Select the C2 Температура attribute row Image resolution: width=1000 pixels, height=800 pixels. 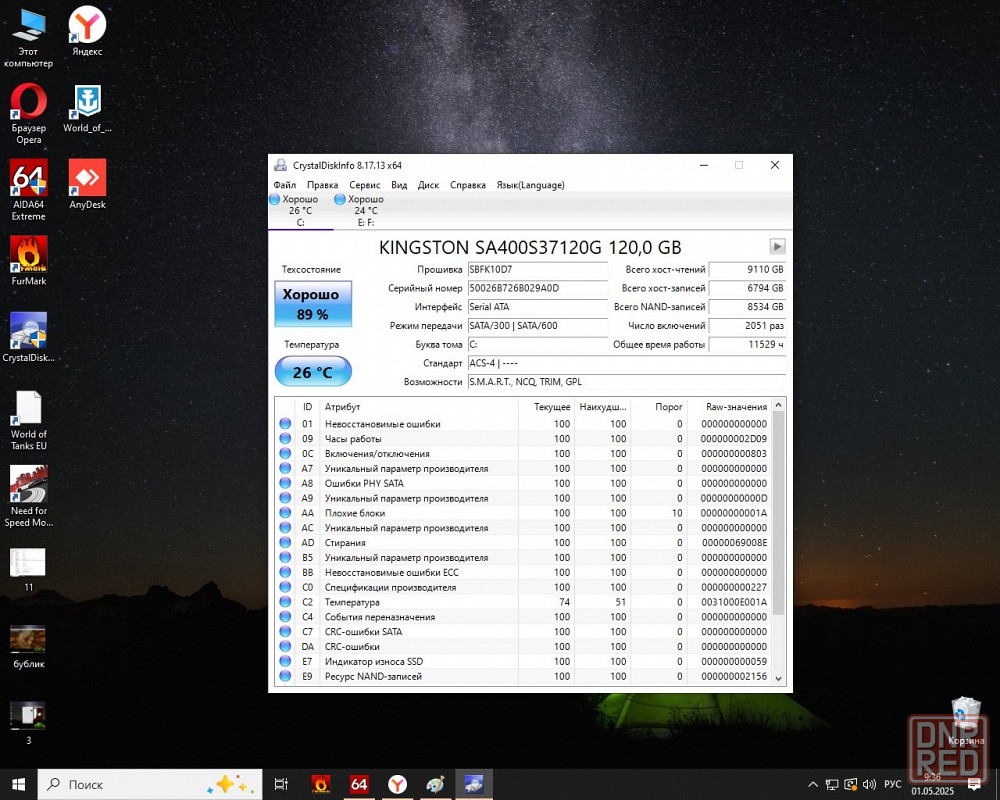(x=524, y=602)
